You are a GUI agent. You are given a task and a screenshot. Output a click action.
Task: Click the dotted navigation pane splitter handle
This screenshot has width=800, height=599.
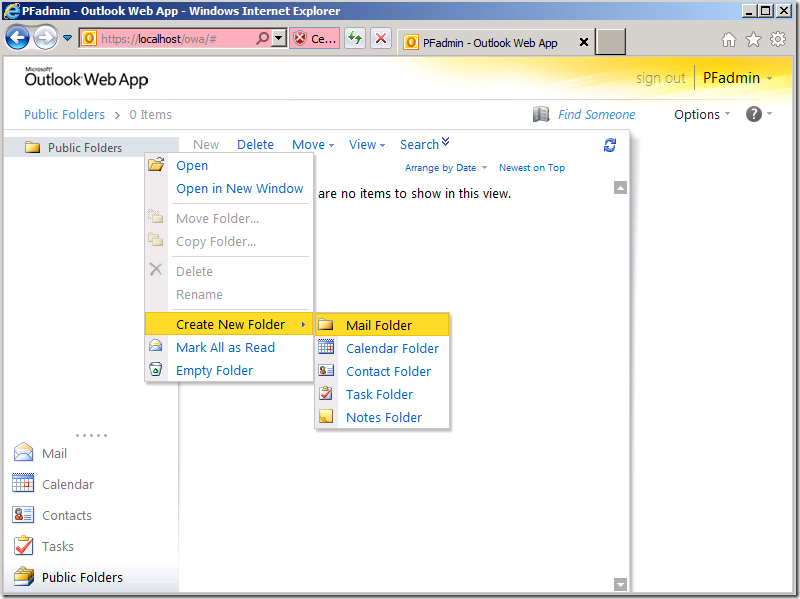pos(91,435)
